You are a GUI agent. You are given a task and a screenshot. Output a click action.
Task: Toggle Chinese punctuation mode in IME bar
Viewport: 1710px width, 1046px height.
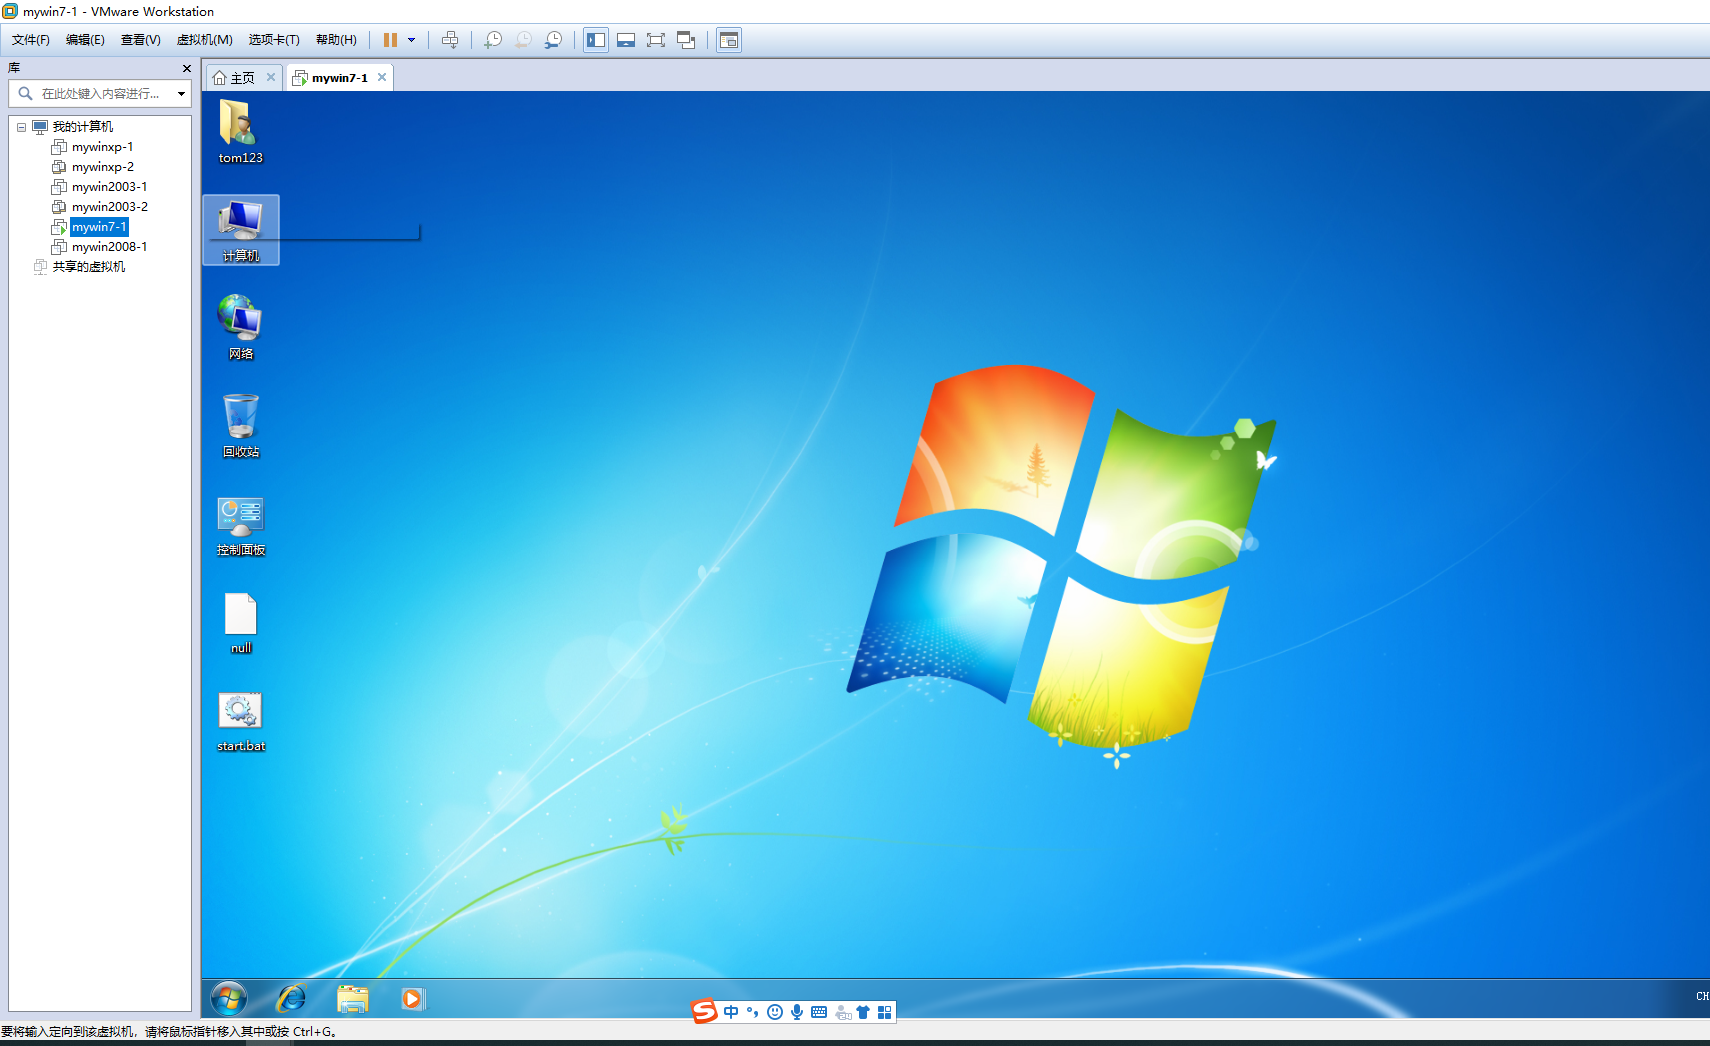coord(753,1012)
